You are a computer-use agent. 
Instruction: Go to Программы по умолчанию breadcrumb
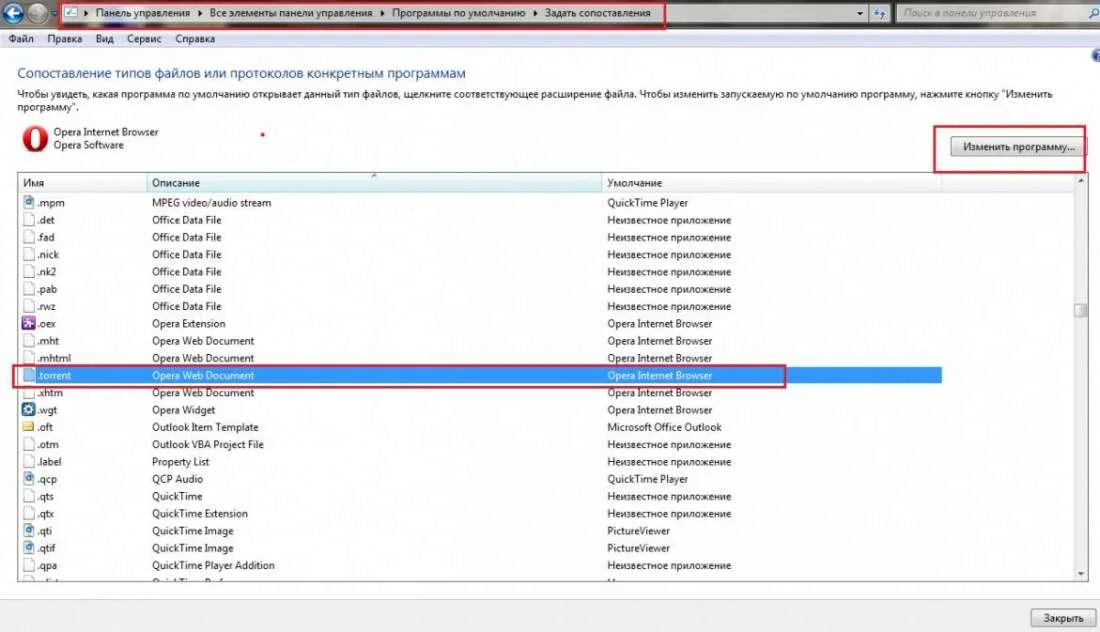(458, 13)
